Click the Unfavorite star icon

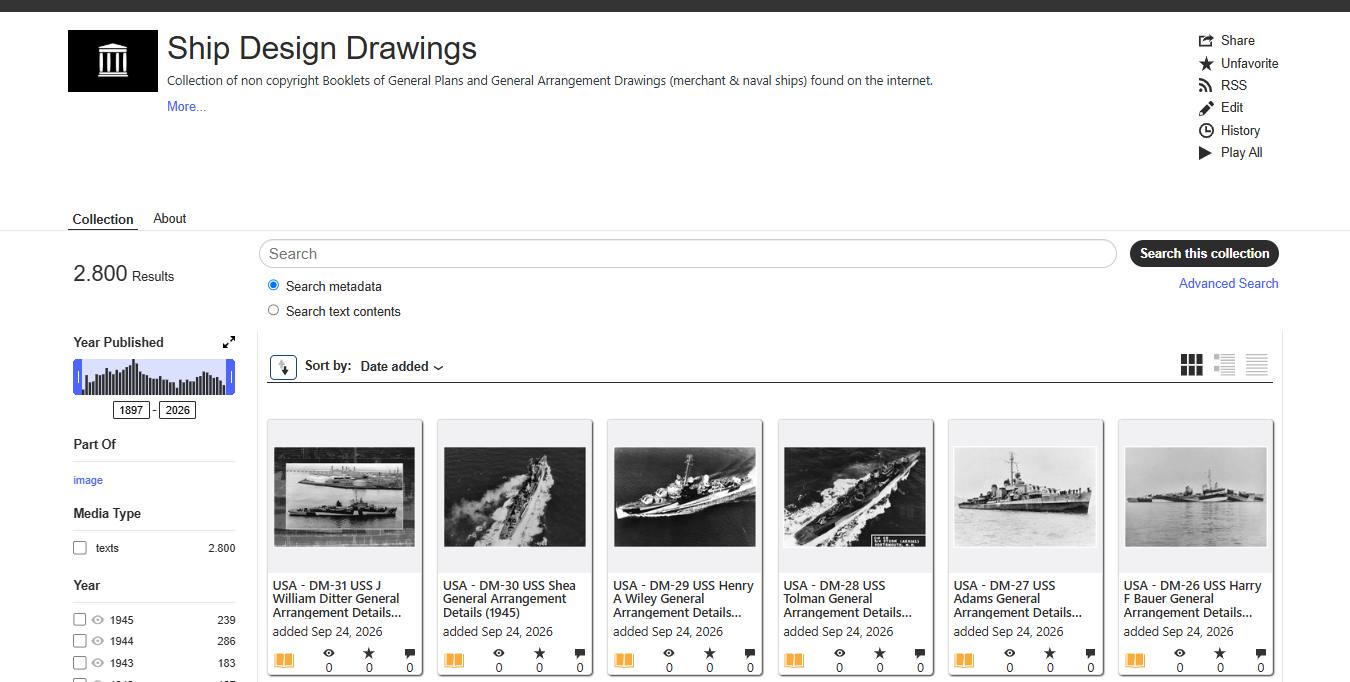(1206, 63)
